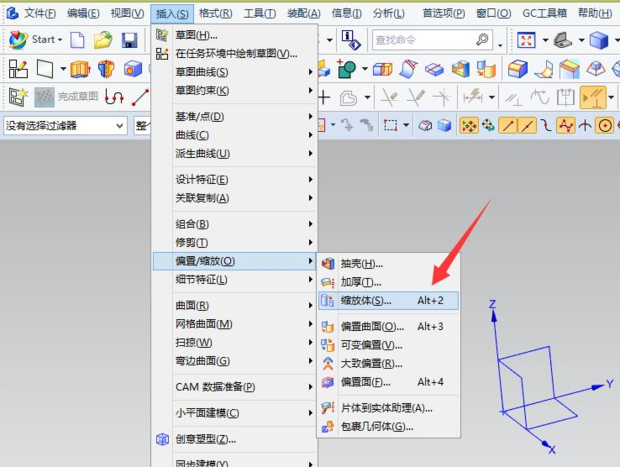Open the 没有选择过滤器 selection filter dropdown

point(65,126)
